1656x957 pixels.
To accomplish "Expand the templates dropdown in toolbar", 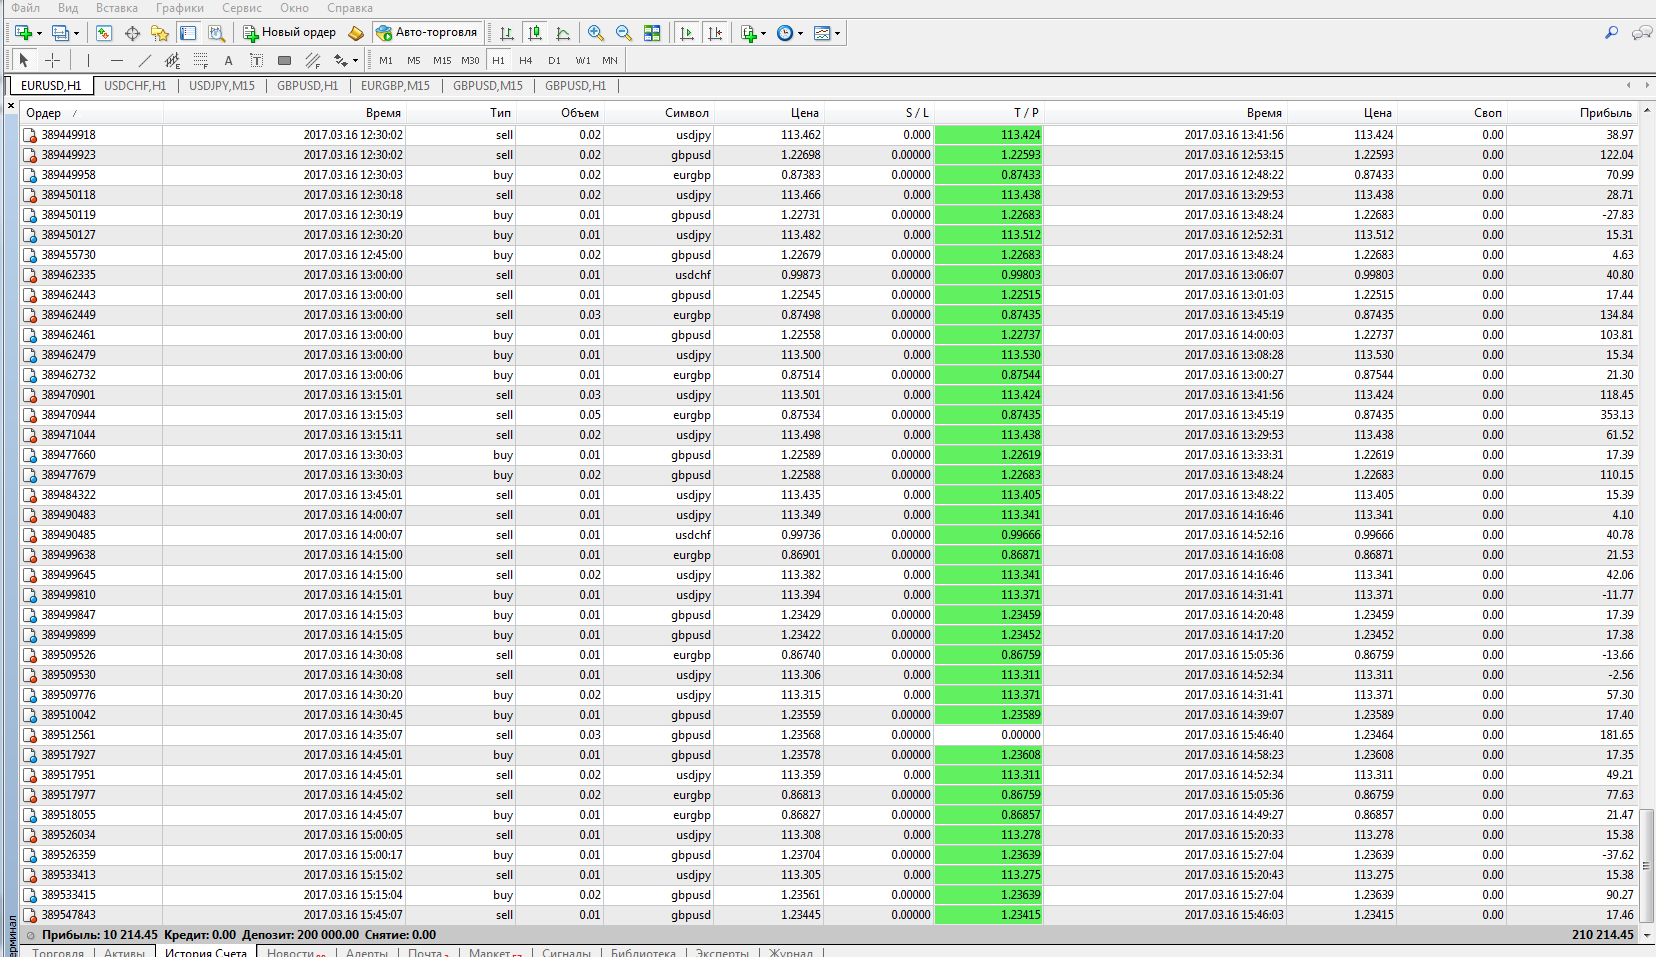I will (x=827, y=33).
